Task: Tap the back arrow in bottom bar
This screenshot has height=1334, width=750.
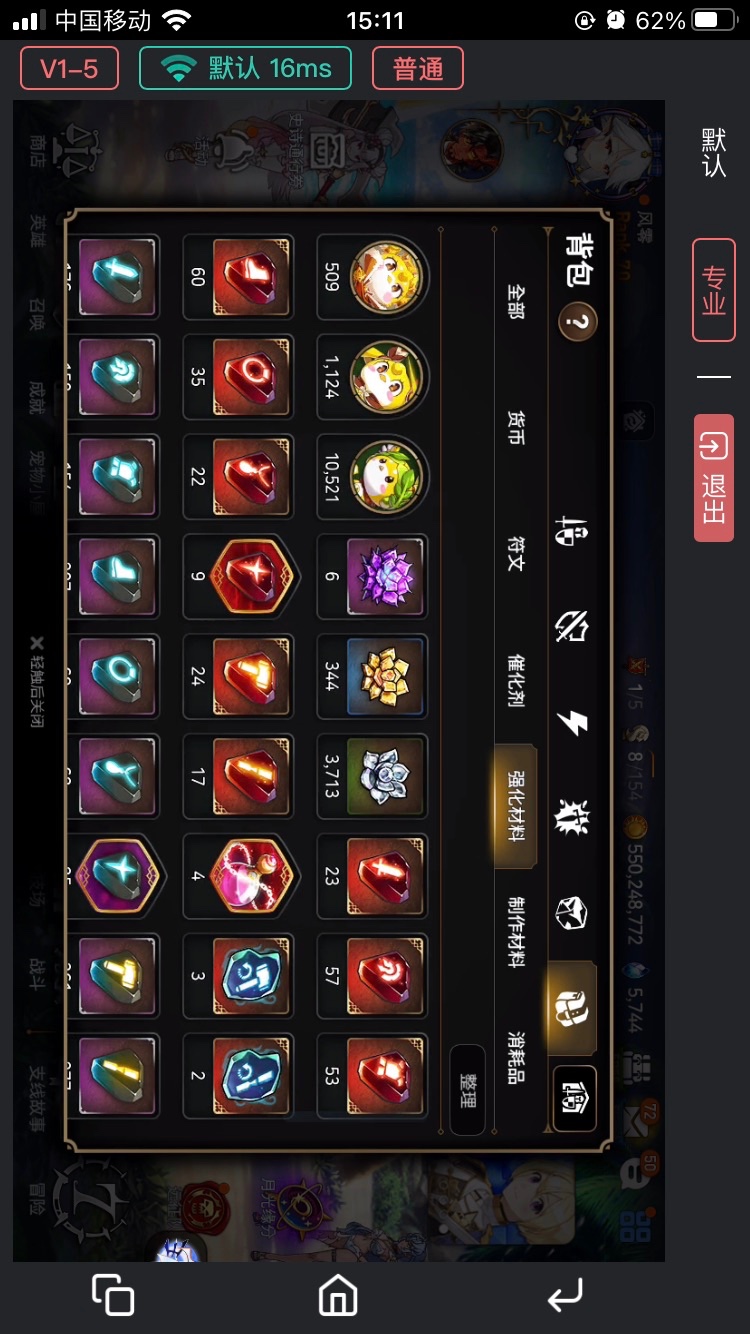Action: click(x=565, y=1297)
